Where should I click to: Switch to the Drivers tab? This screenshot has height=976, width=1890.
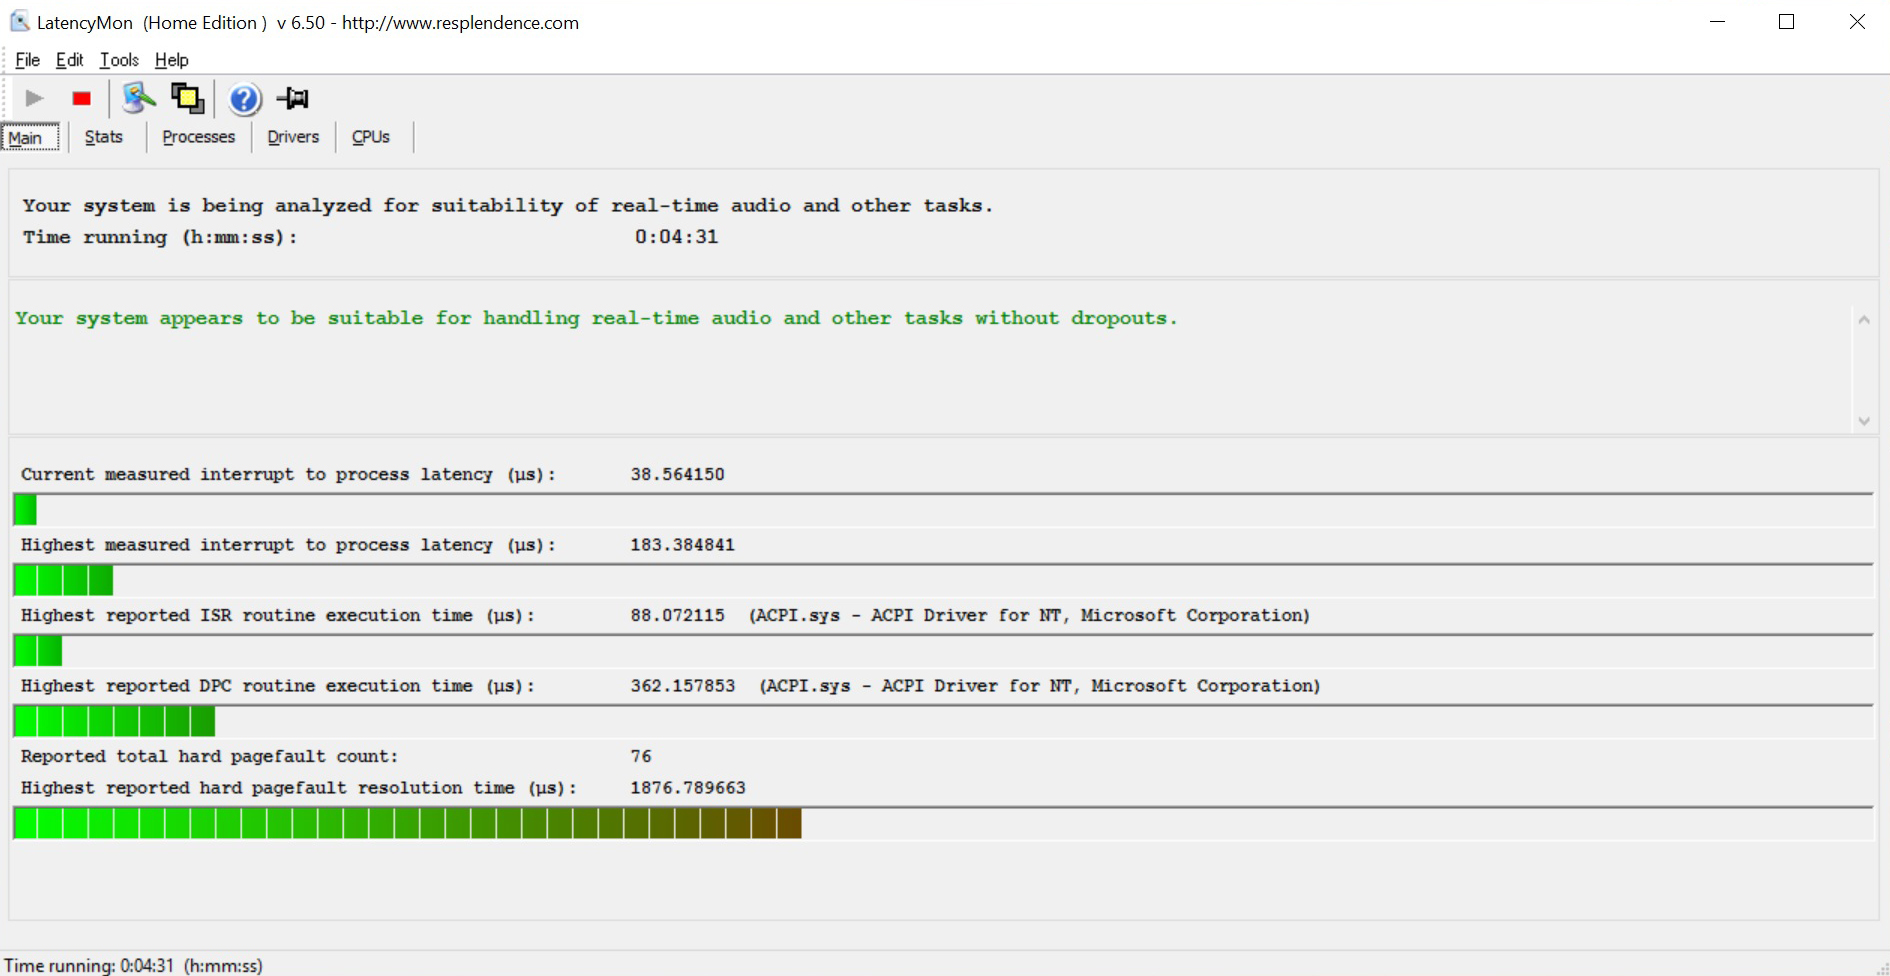[293, 137]
